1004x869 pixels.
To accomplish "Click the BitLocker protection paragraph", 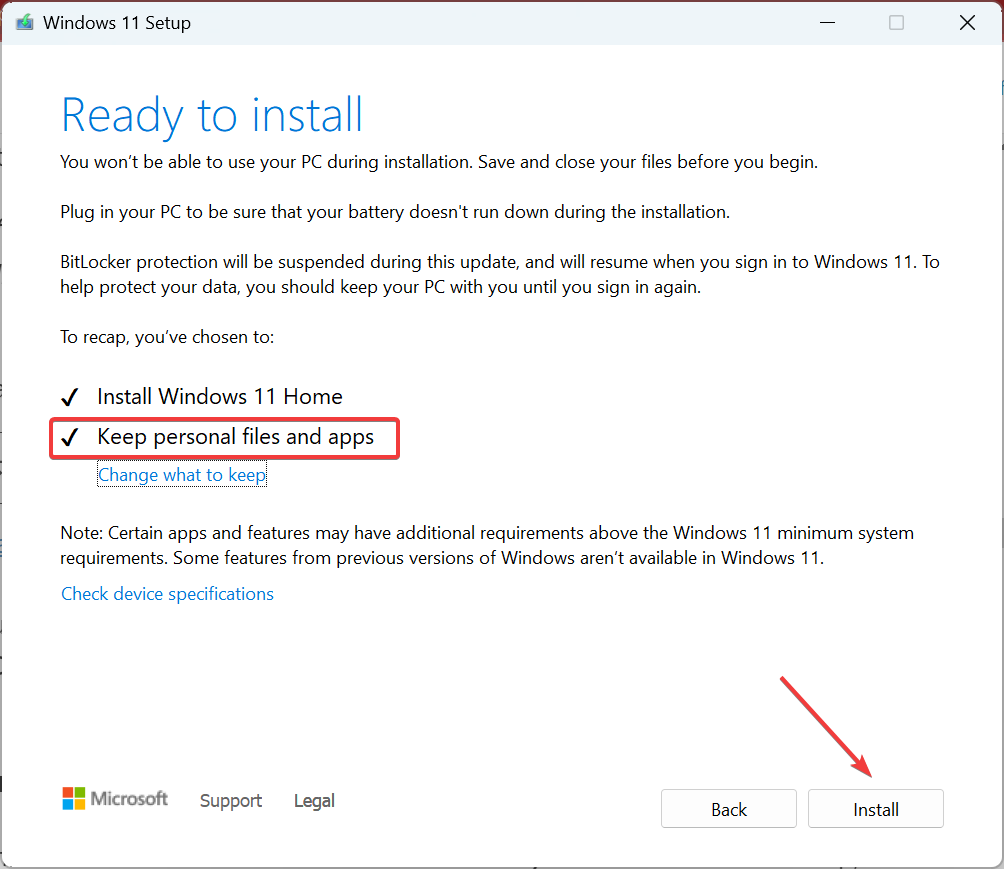I will [x=500, y=274].
